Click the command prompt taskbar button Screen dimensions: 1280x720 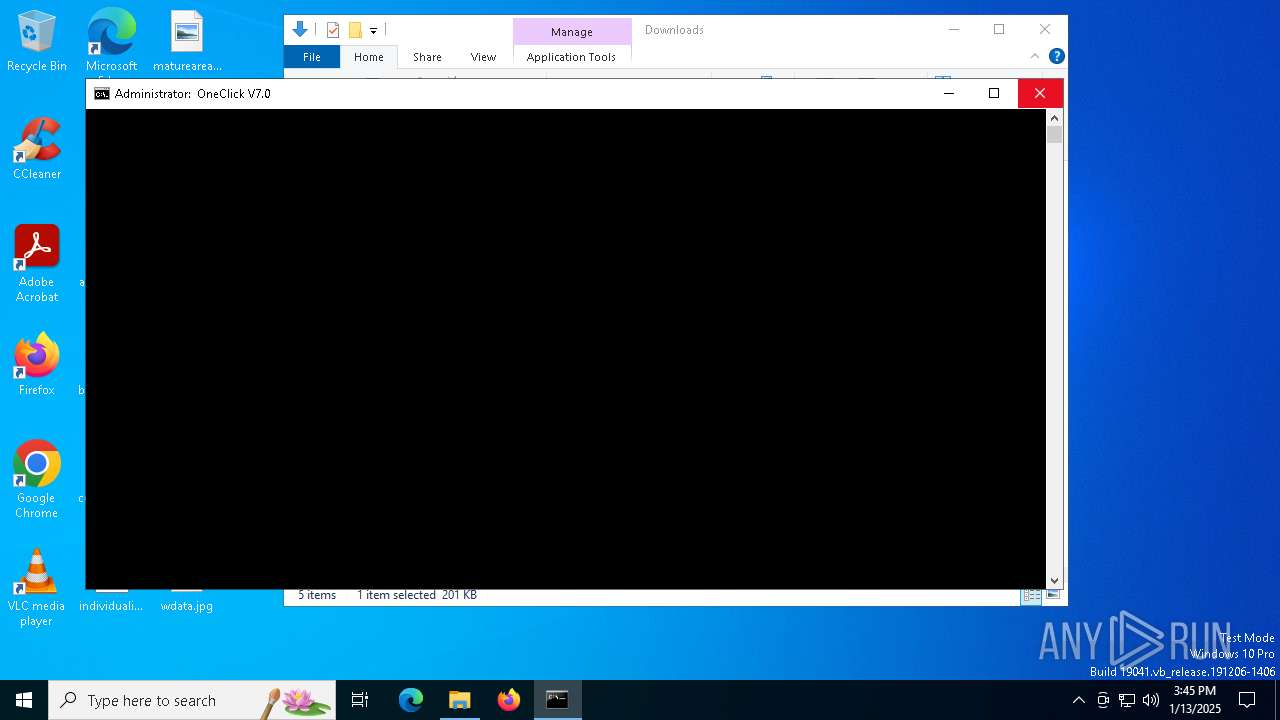pyautogui.click(x=557, y=700)
